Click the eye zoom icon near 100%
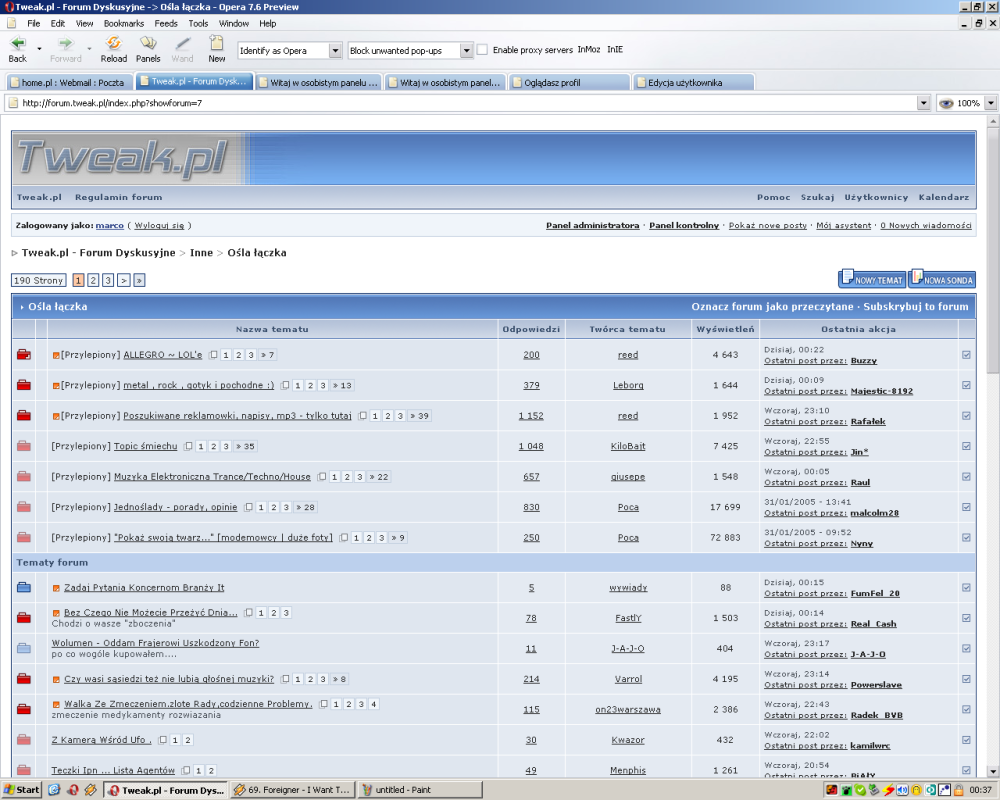 coord(946,103)
